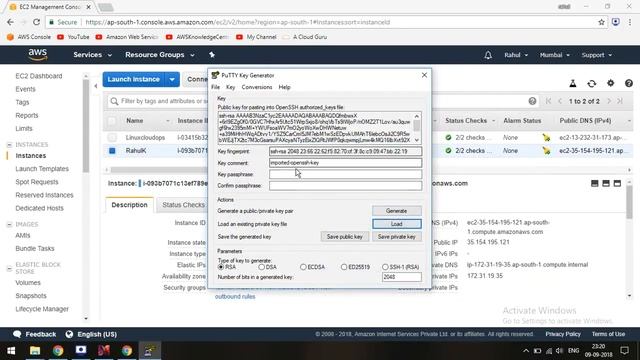Select DSA key type radio

pos(261,267)
